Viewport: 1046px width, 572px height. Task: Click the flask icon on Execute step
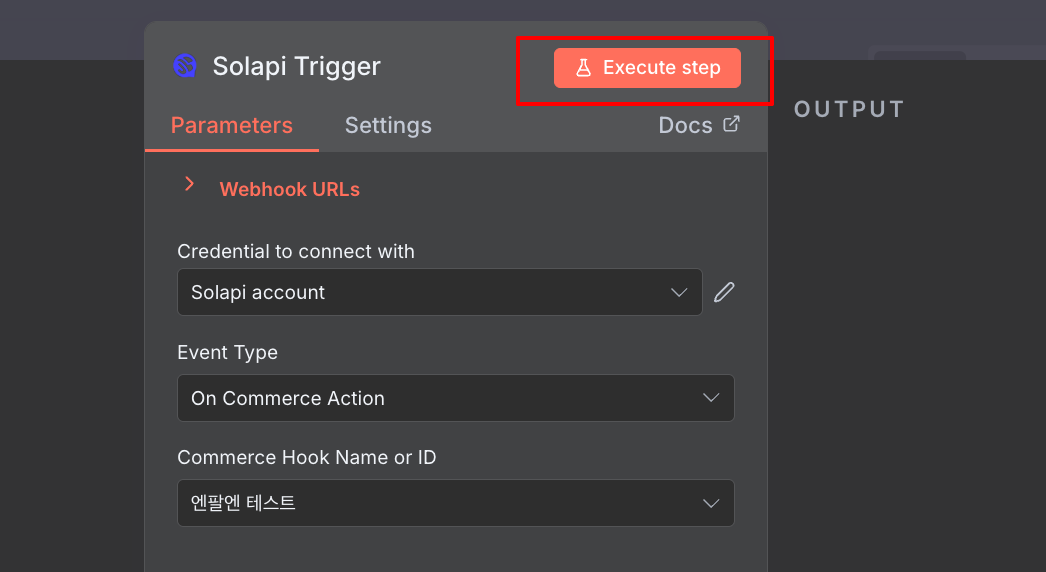584,68
